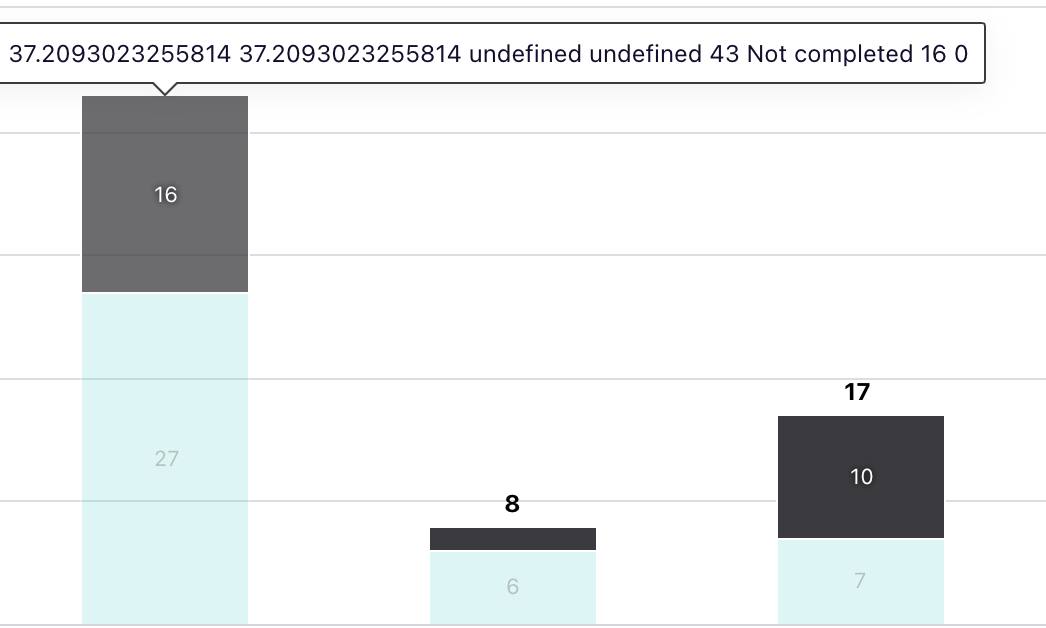Click the first "undefined" word in tooltip

(524, 54)
